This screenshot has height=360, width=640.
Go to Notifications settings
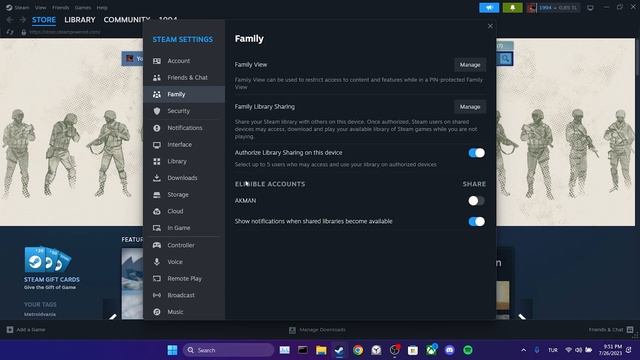tap(184, 128)
